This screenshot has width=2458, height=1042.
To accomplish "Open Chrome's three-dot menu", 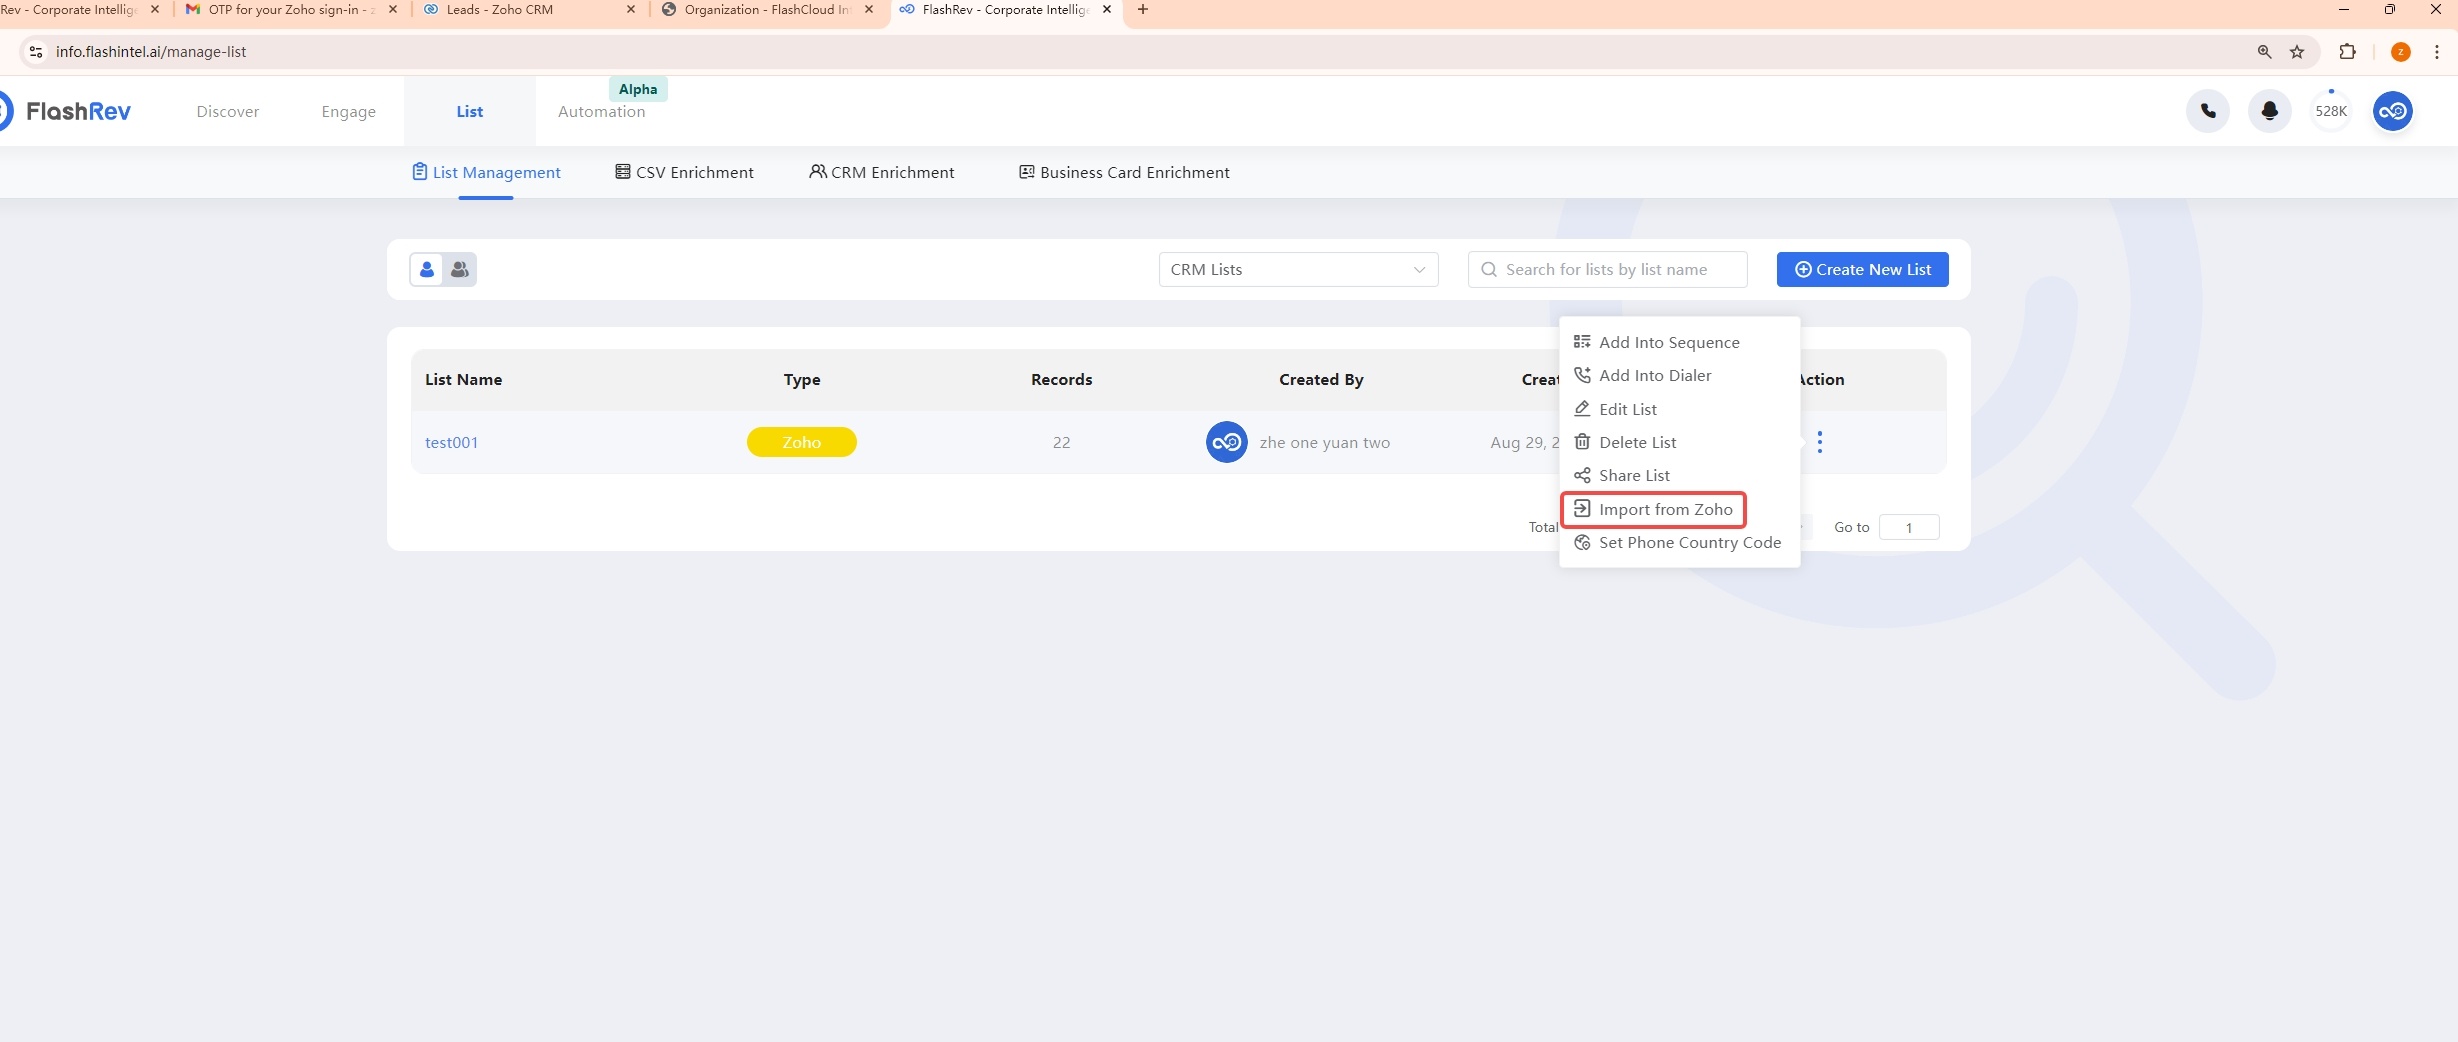I will (x=2436, y=52).
